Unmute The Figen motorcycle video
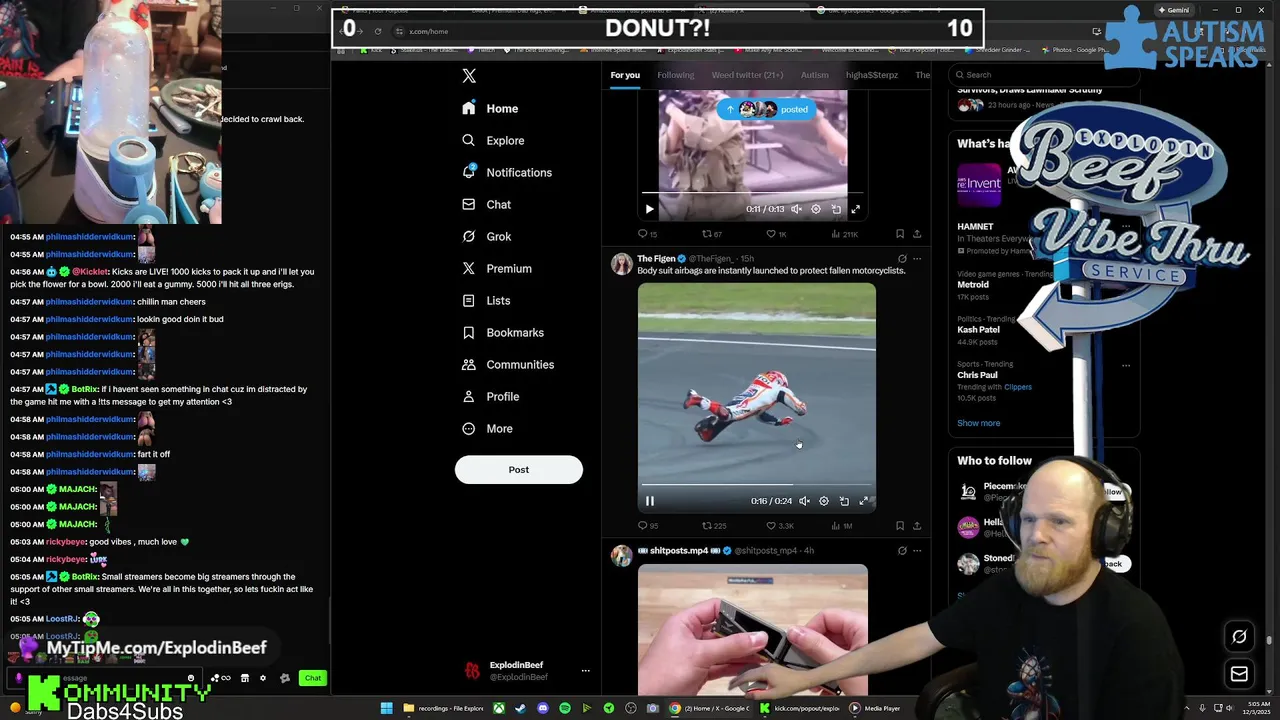 pyautogui.click(x=804, y=501)
